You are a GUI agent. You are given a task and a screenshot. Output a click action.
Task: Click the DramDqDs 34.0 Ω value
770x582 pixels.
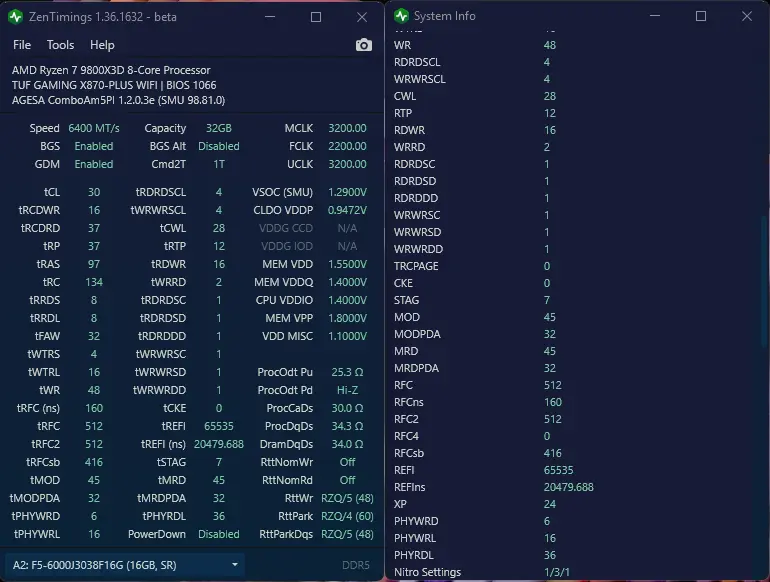click(347, 444)
